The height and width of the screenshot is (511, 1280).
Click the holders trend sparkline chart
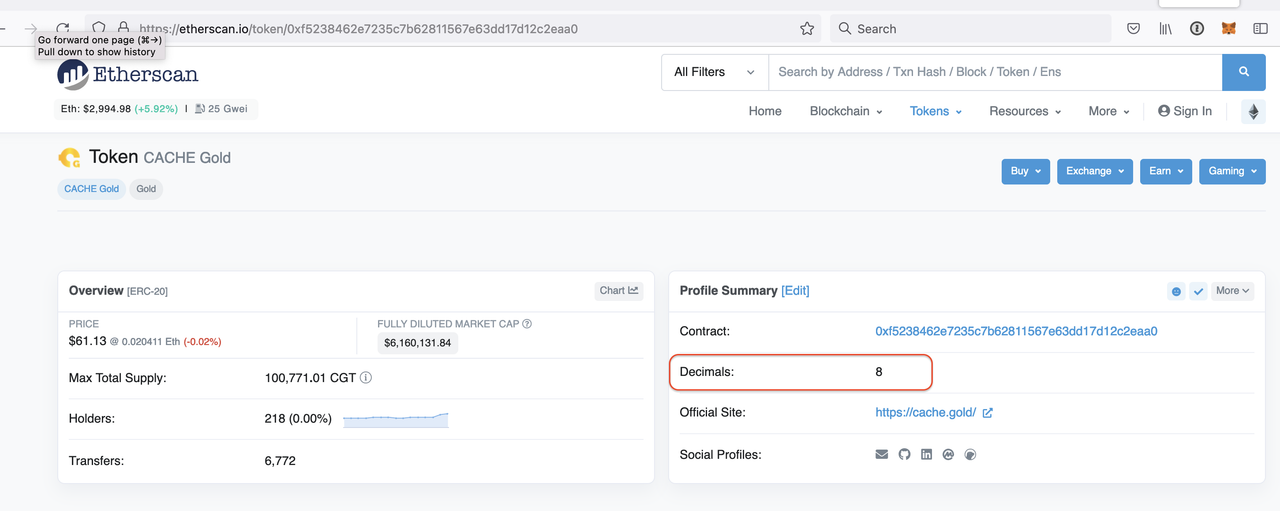click(396, 420)
